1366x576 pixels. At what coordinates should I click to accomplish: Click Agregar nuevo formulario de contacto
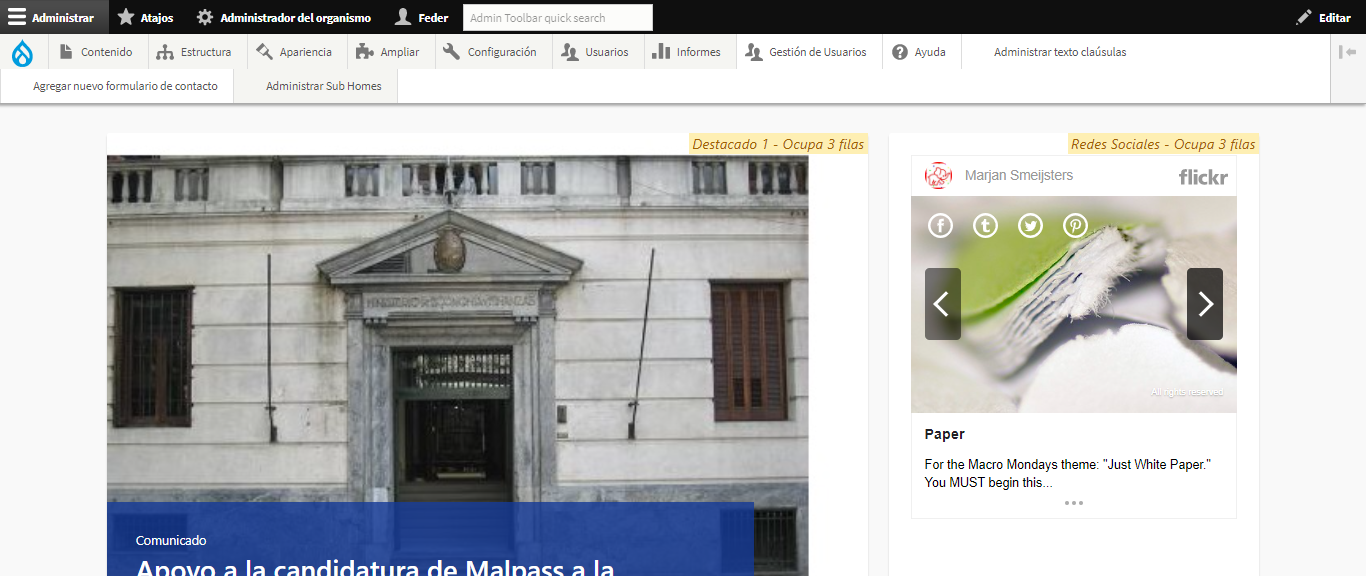(x=125, y=86)
